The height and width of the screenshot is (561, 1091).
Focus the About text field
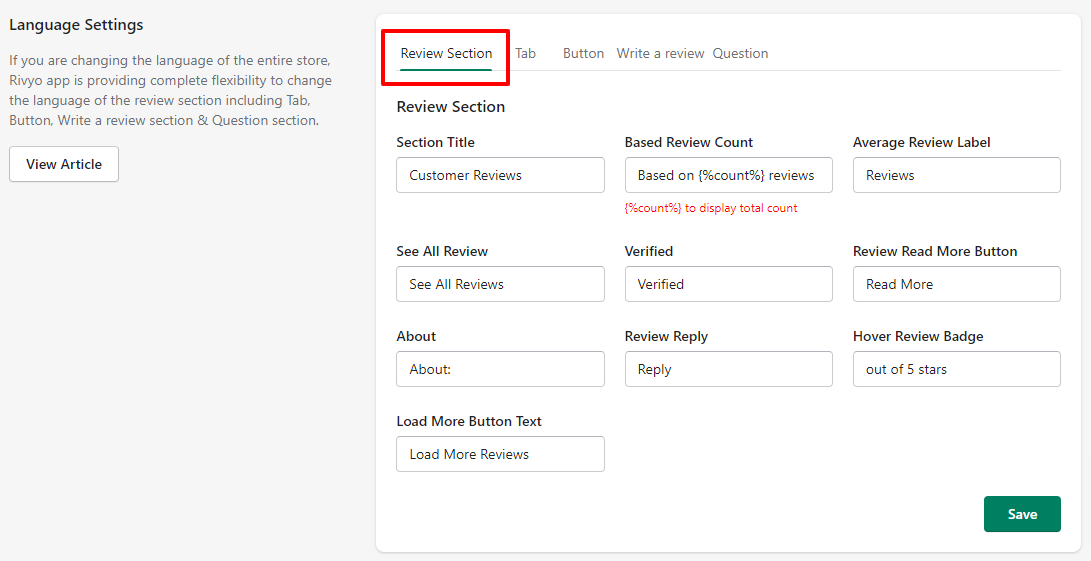click(500, 369)
